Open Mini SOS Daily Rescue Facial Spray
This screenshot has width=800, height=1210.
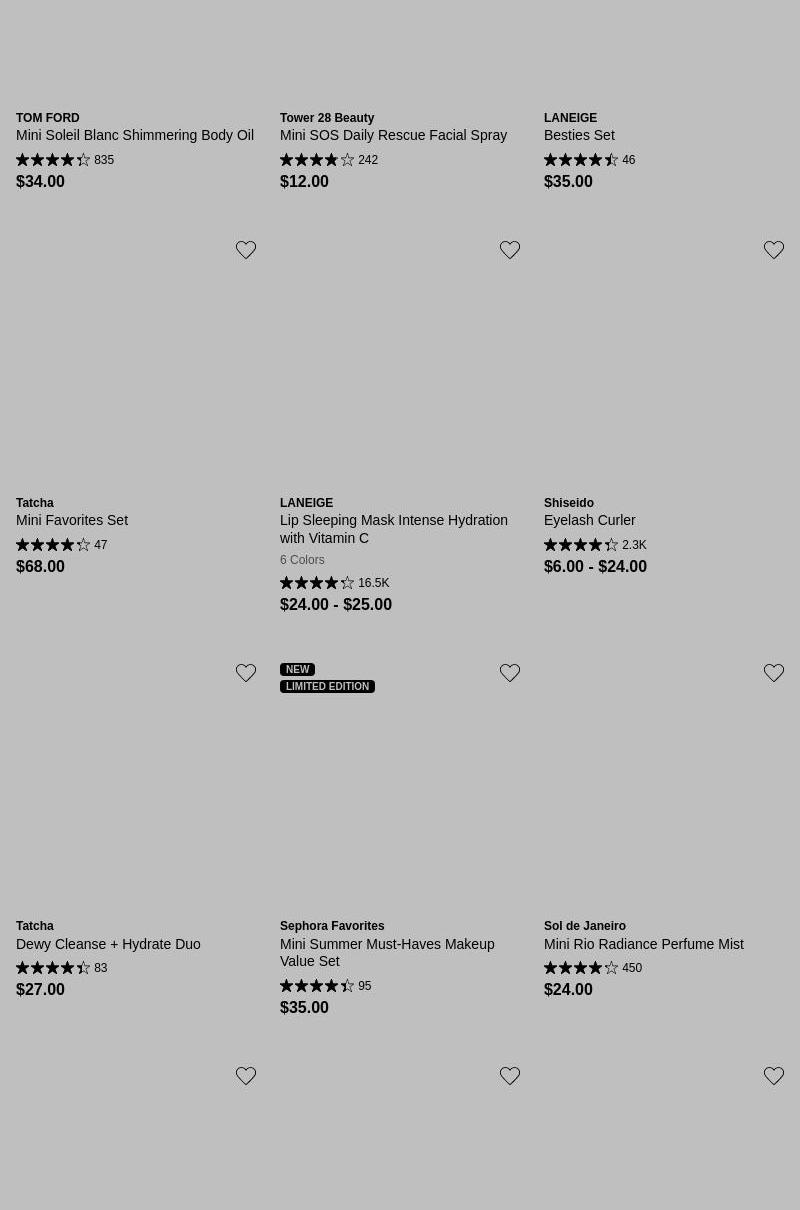click(393, 135)
